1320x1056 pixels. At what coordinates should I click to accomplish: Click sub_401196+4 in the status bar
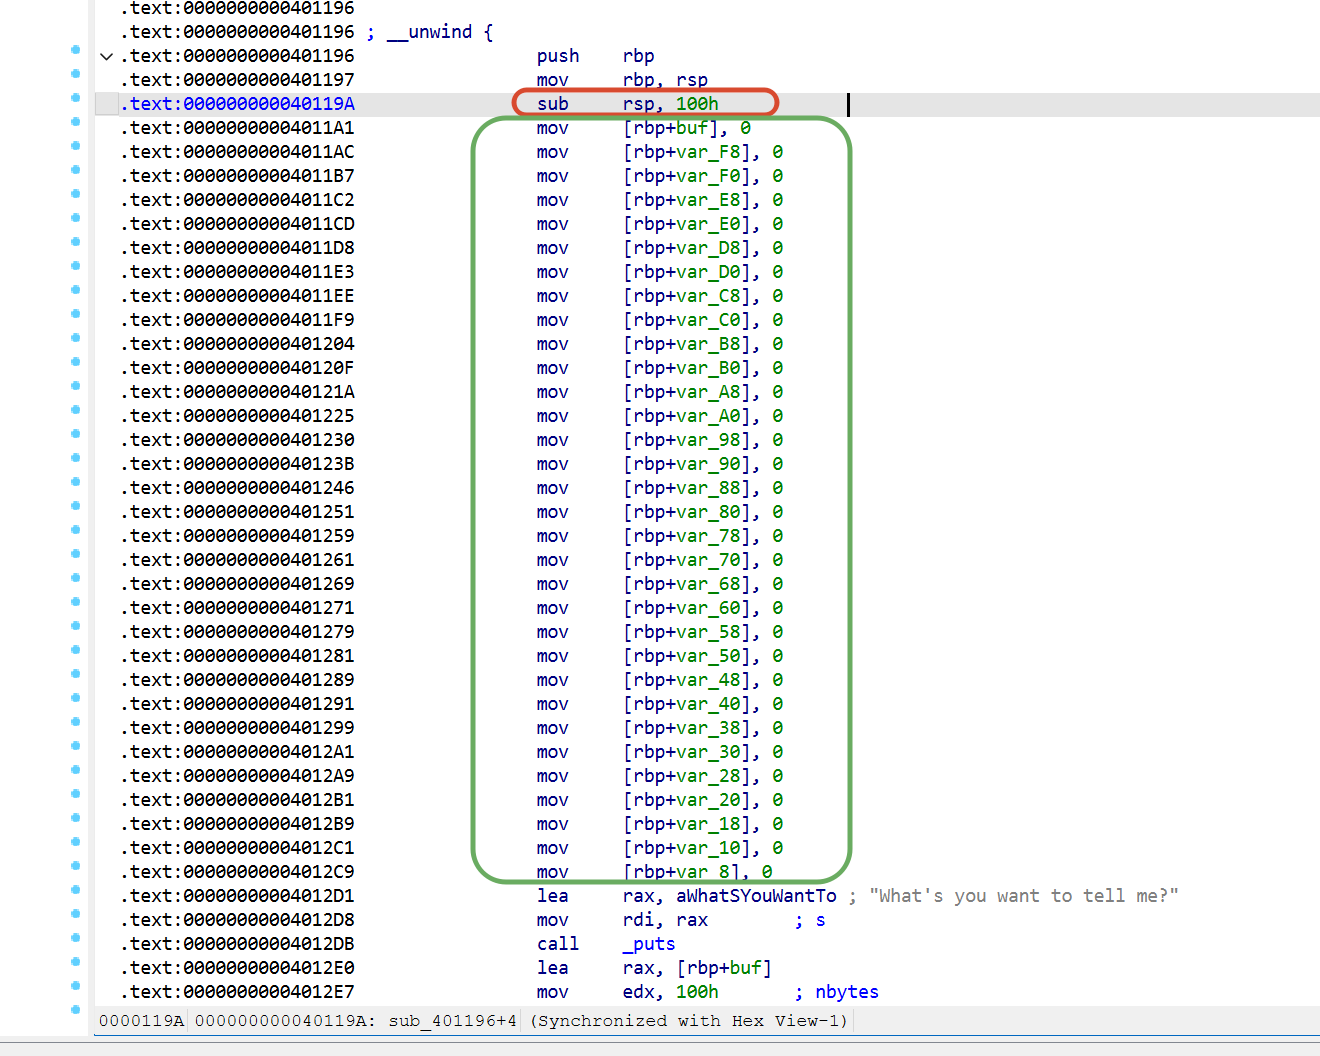coord(453,1021)
